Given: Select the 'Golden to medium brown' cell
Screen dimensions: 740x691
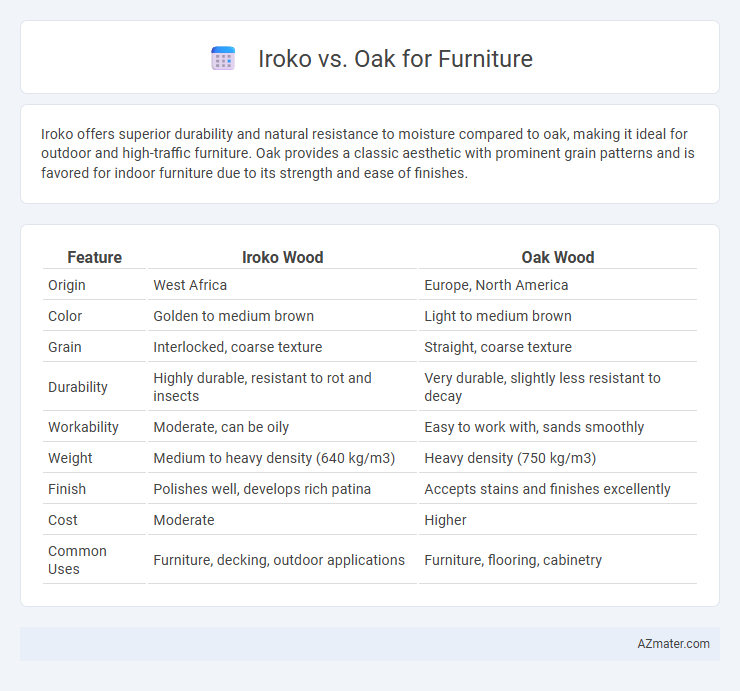Looking at the screenshot, I should click(233, 316).
